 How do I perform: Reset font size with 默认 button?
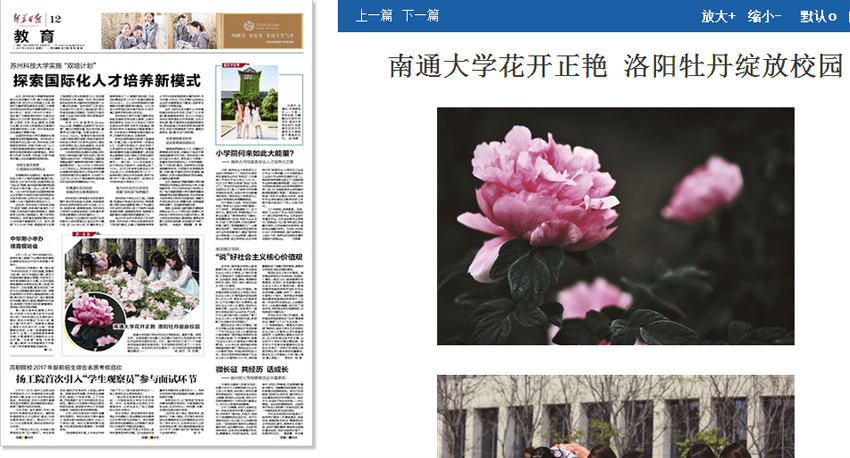point(817,16)
